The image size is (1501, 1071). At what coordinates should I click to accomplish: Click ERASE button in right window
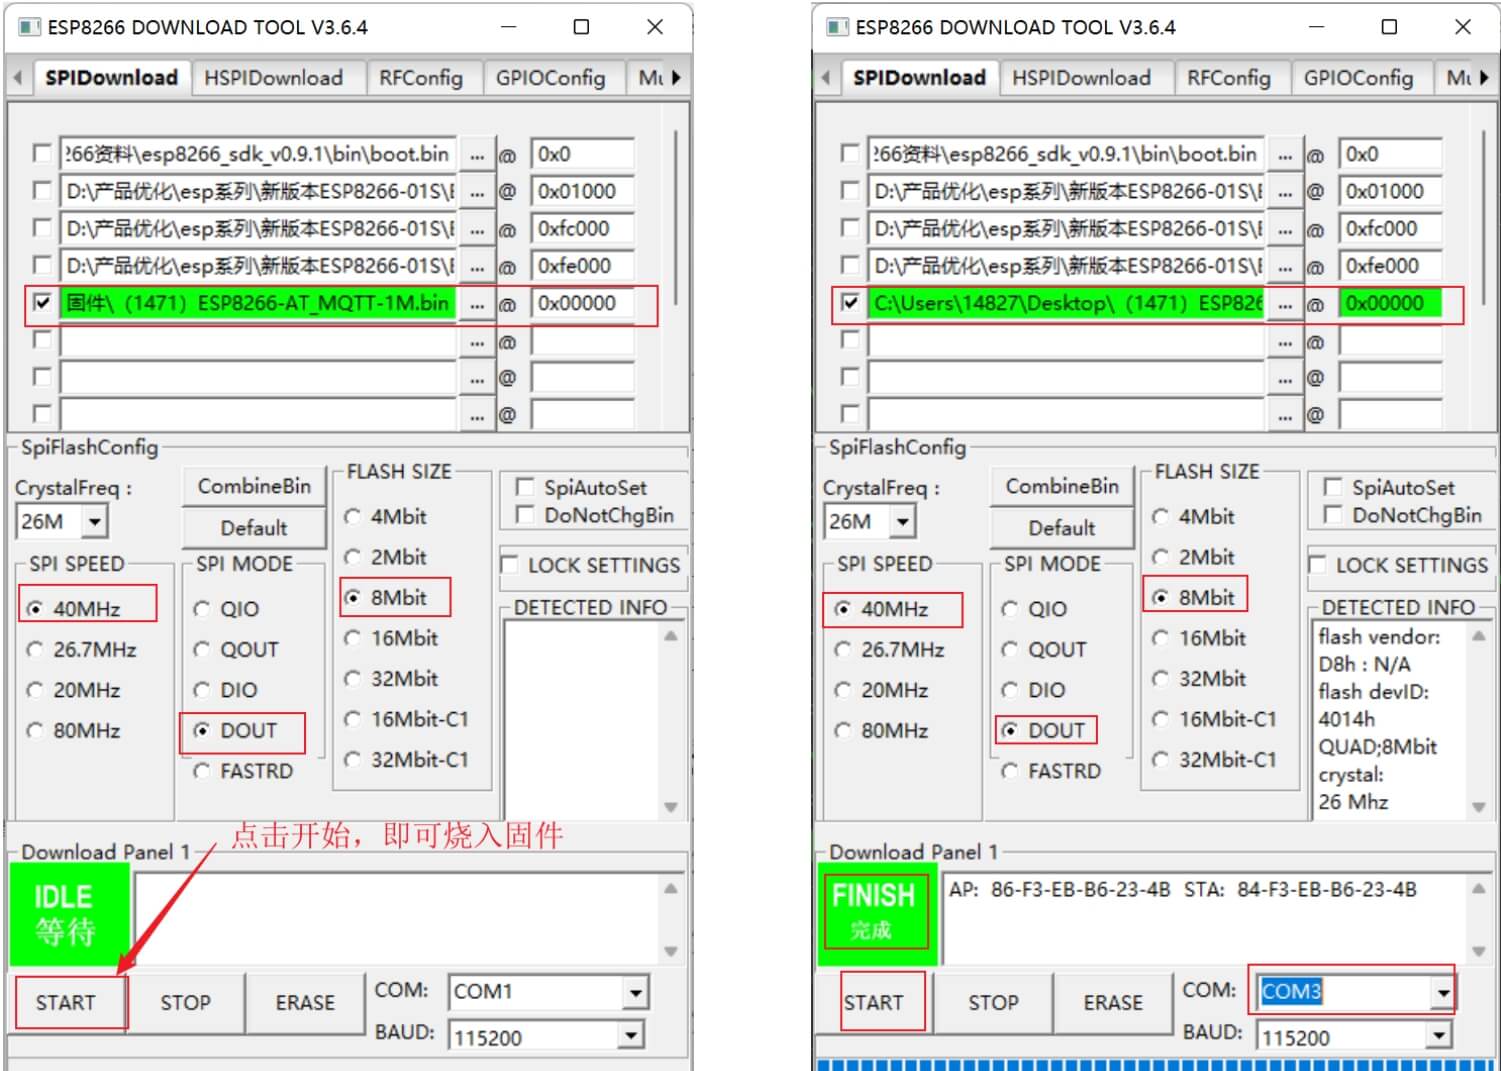(1113, 1003)
